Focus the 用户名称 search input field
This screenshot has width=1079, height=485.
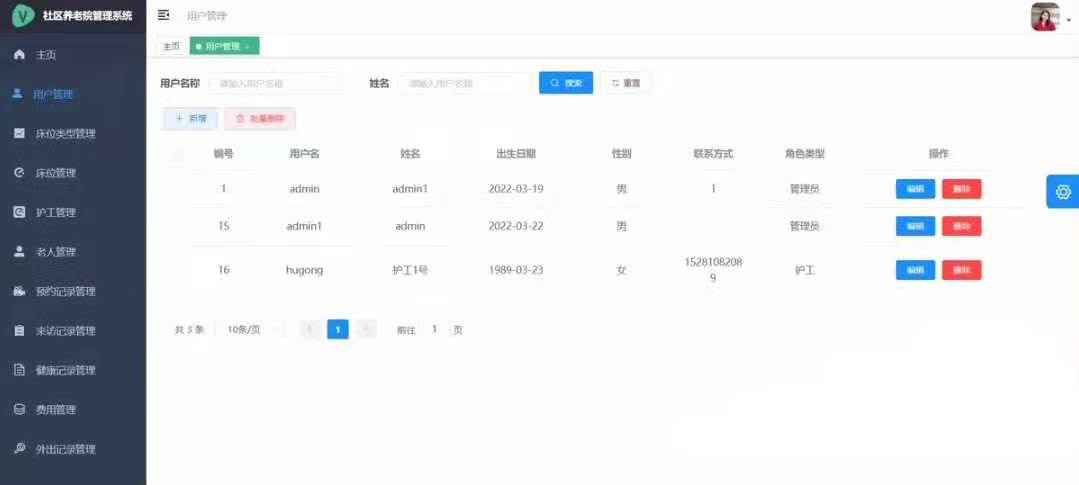(274, 83)
